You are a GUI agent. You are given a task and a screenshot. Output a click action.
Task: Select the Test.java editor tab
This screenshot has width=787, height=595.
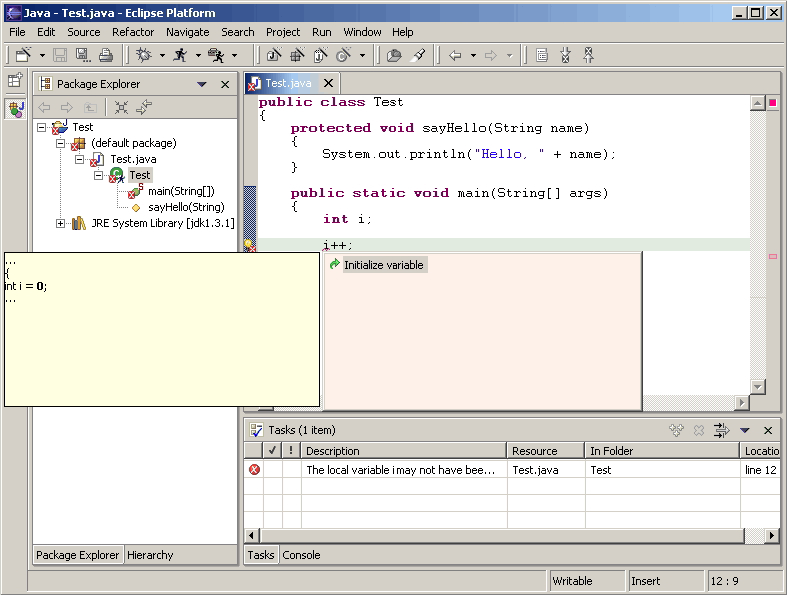(288, 83)
